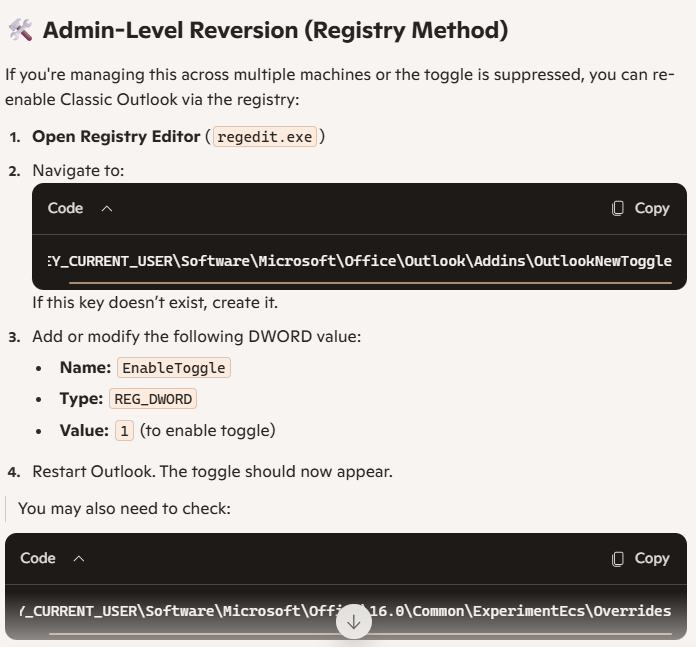This screenshot has width=696, height=647.
Task: Click the value 1 inline code
Action: pos(124,431)
